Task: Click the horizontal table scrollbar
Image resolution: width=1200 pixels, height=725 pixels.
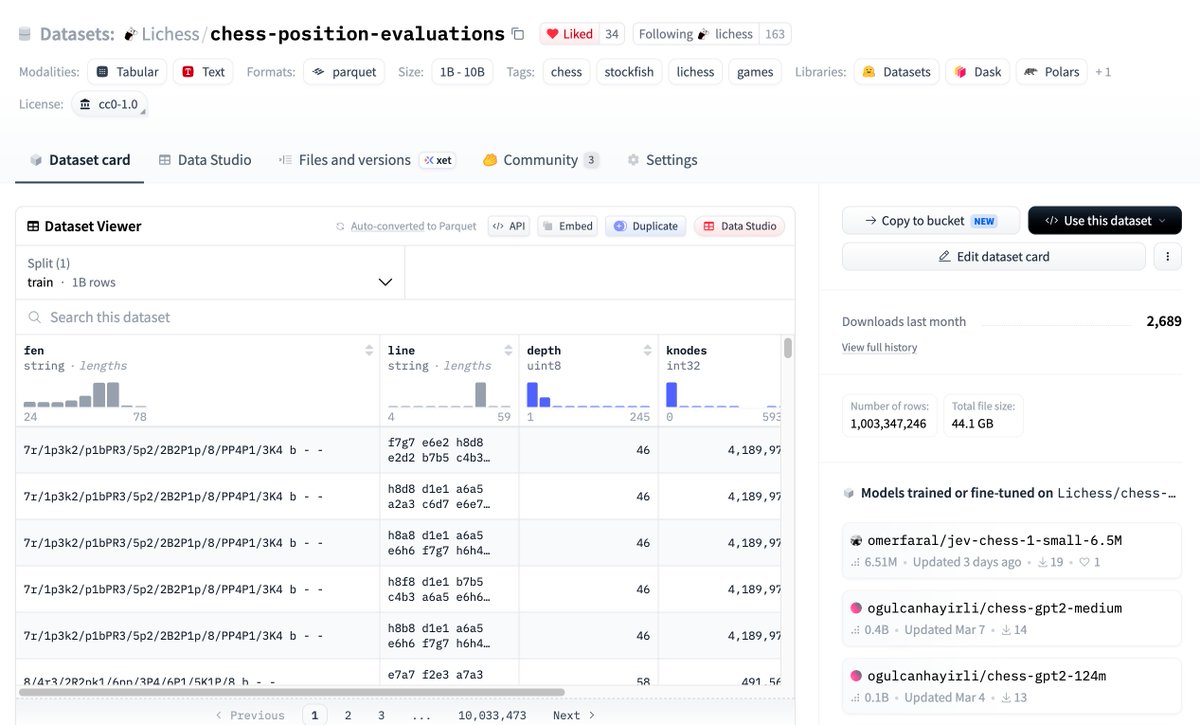Action: point(291,691)
